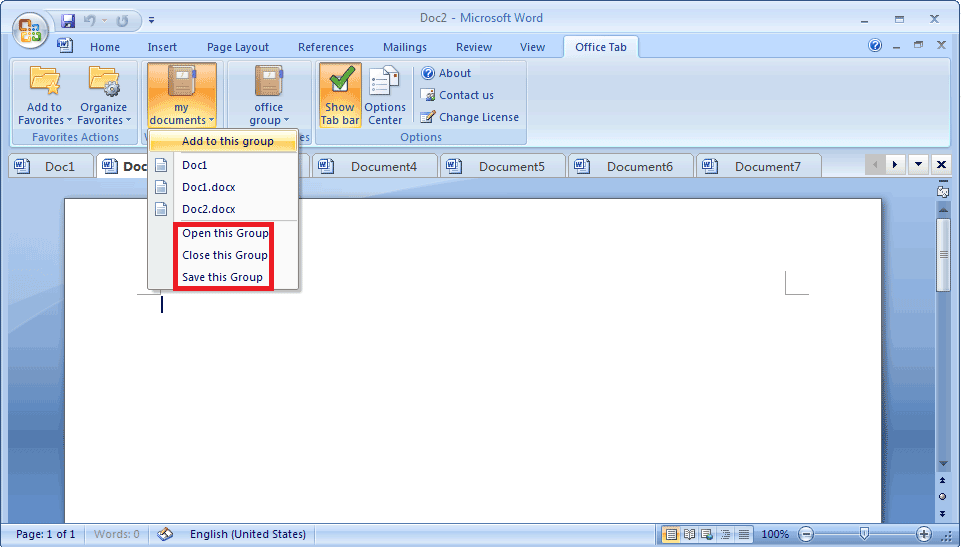This screenshot has height=547, width=961.
Task: Undo last action in Quick Access Toolbar
Action: [x=90, y=21]
